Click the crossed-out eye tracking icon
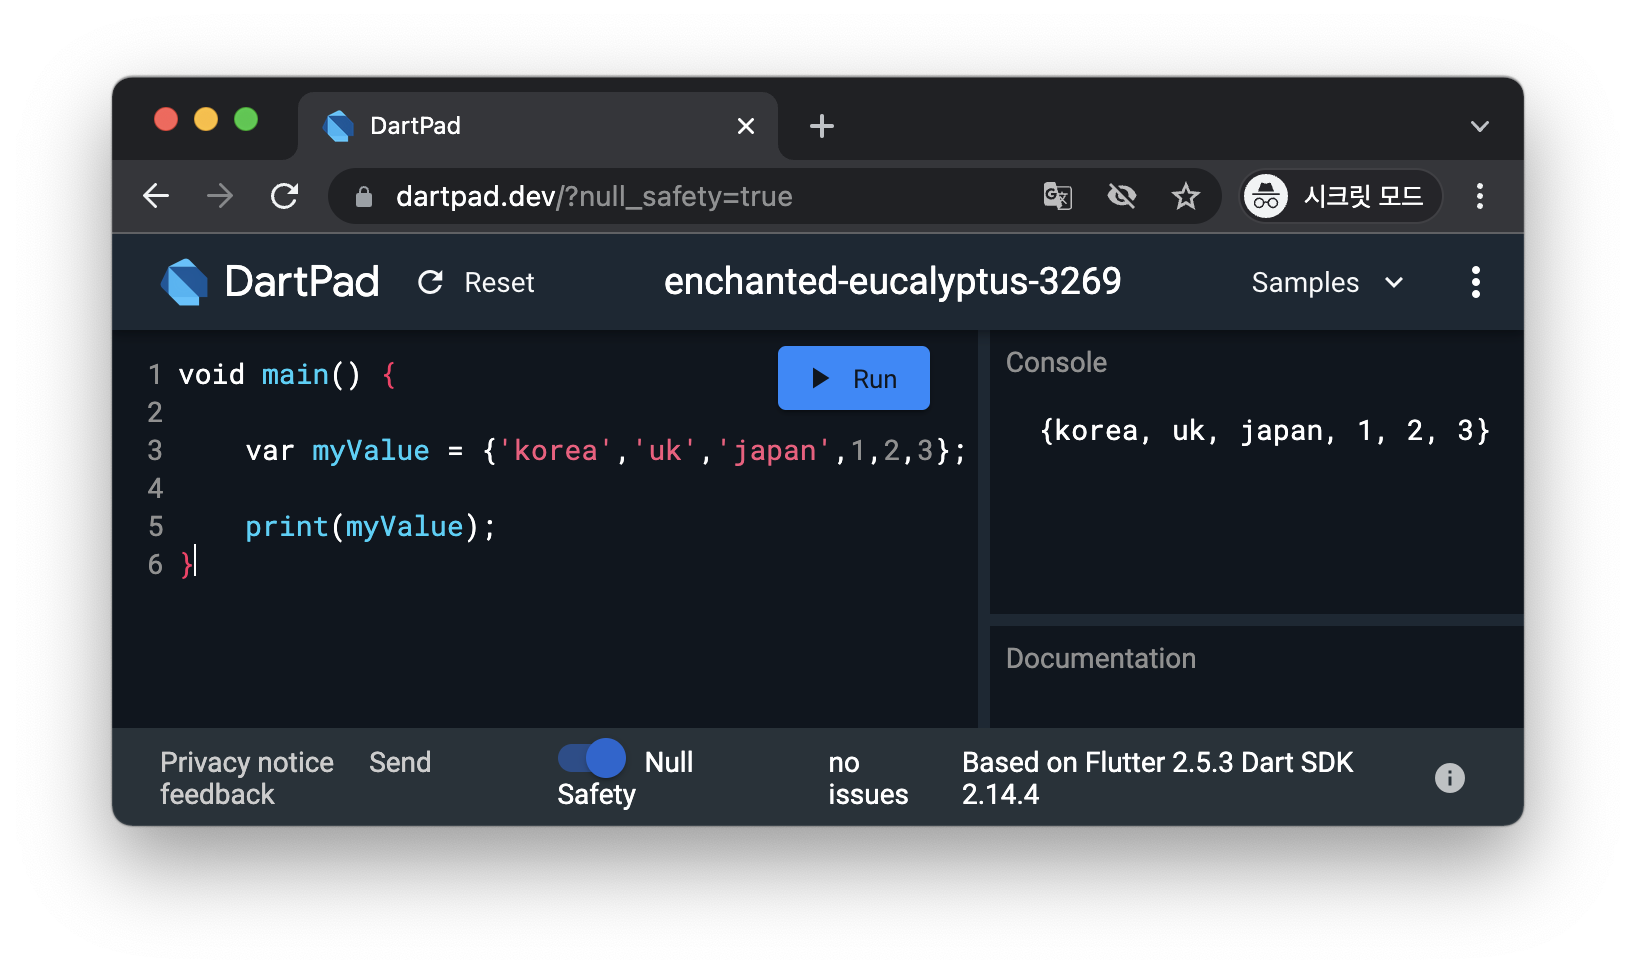Screen dimensions: 1636x974 [1122, 196]
